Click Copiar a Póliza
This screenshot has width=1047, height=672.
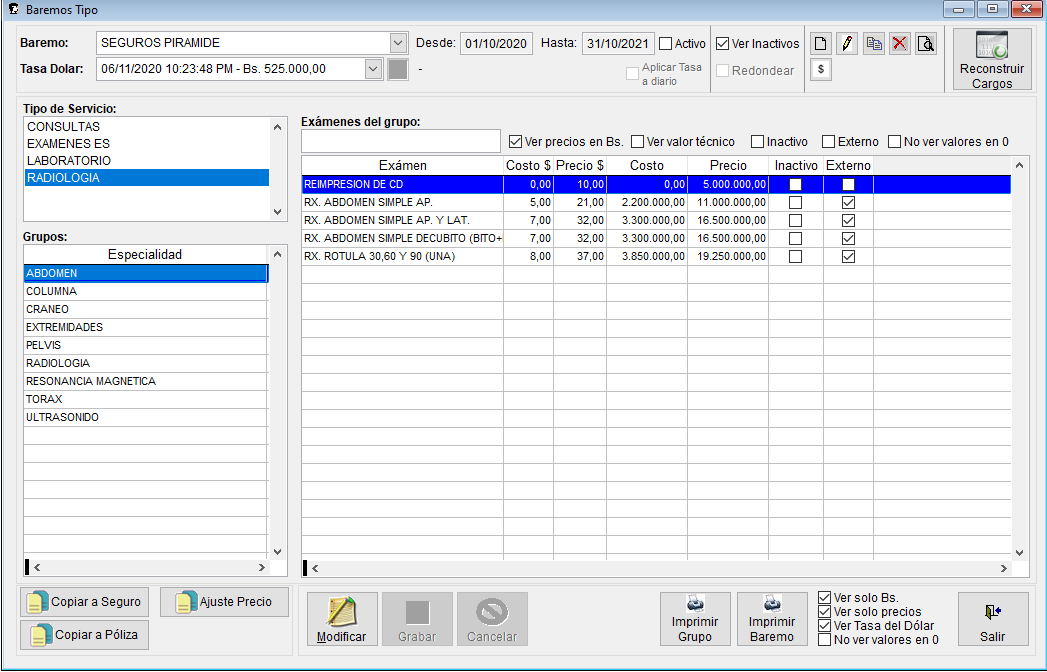(85, 635)
